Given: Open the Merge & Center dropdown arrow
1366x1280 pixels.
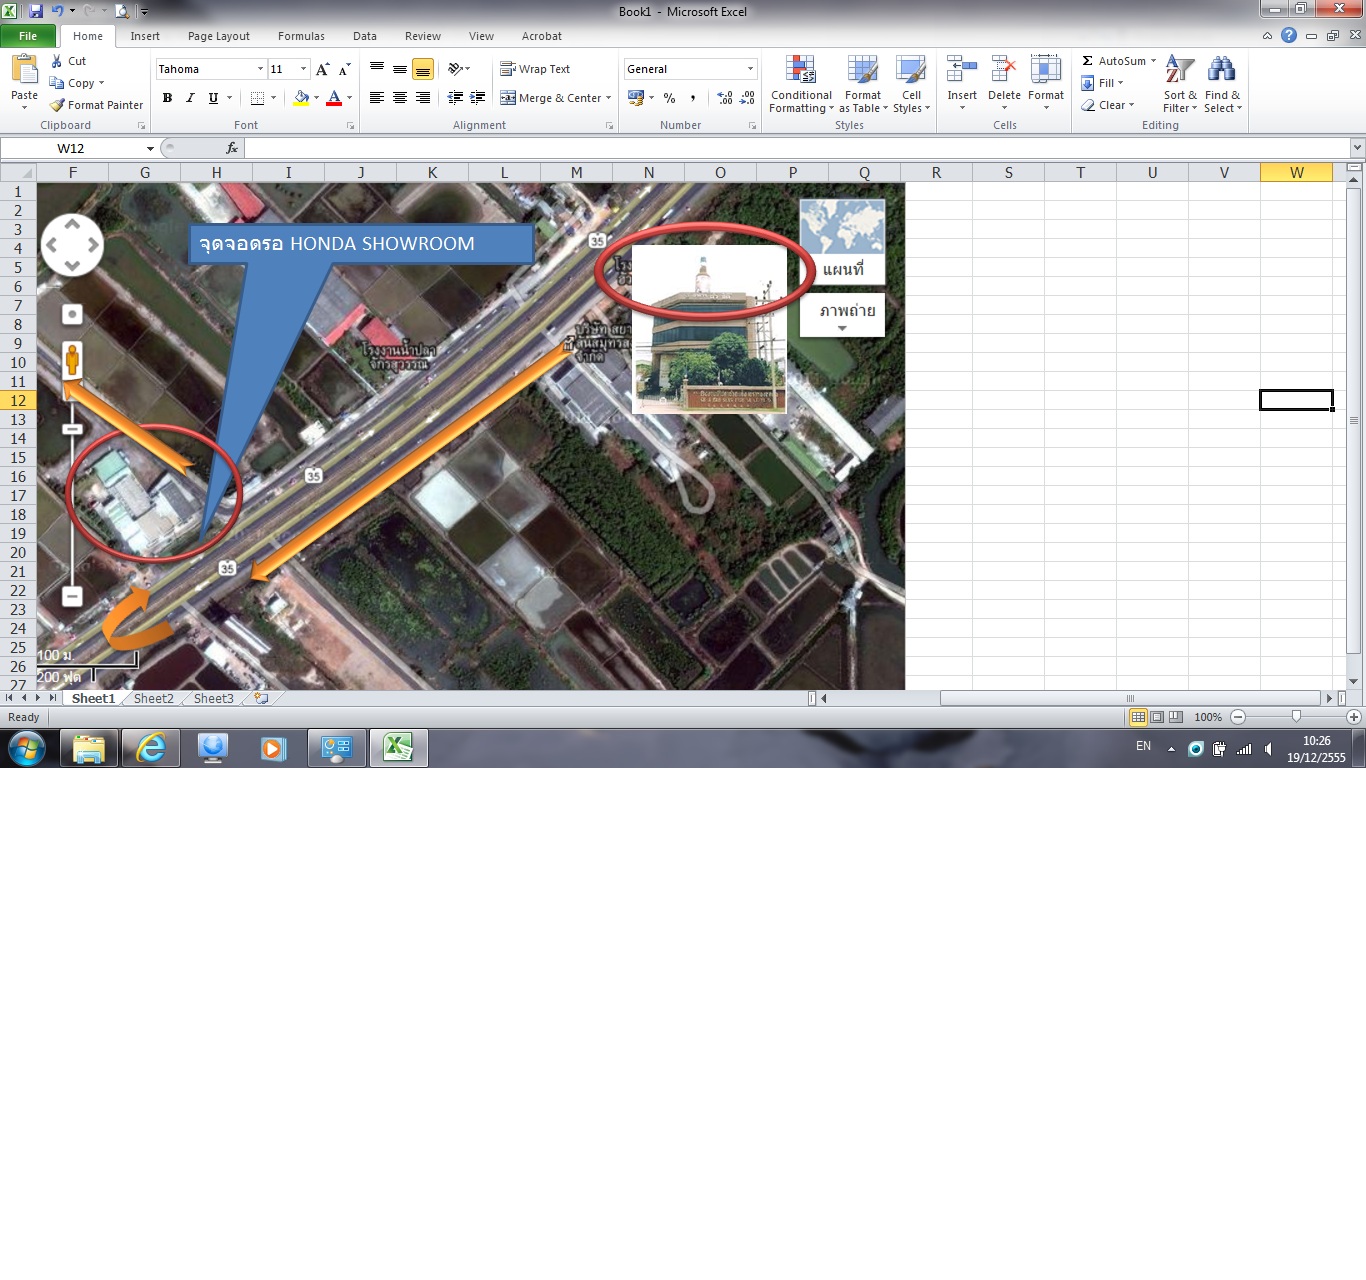Looking at the screenshot, I should point(608,98).
